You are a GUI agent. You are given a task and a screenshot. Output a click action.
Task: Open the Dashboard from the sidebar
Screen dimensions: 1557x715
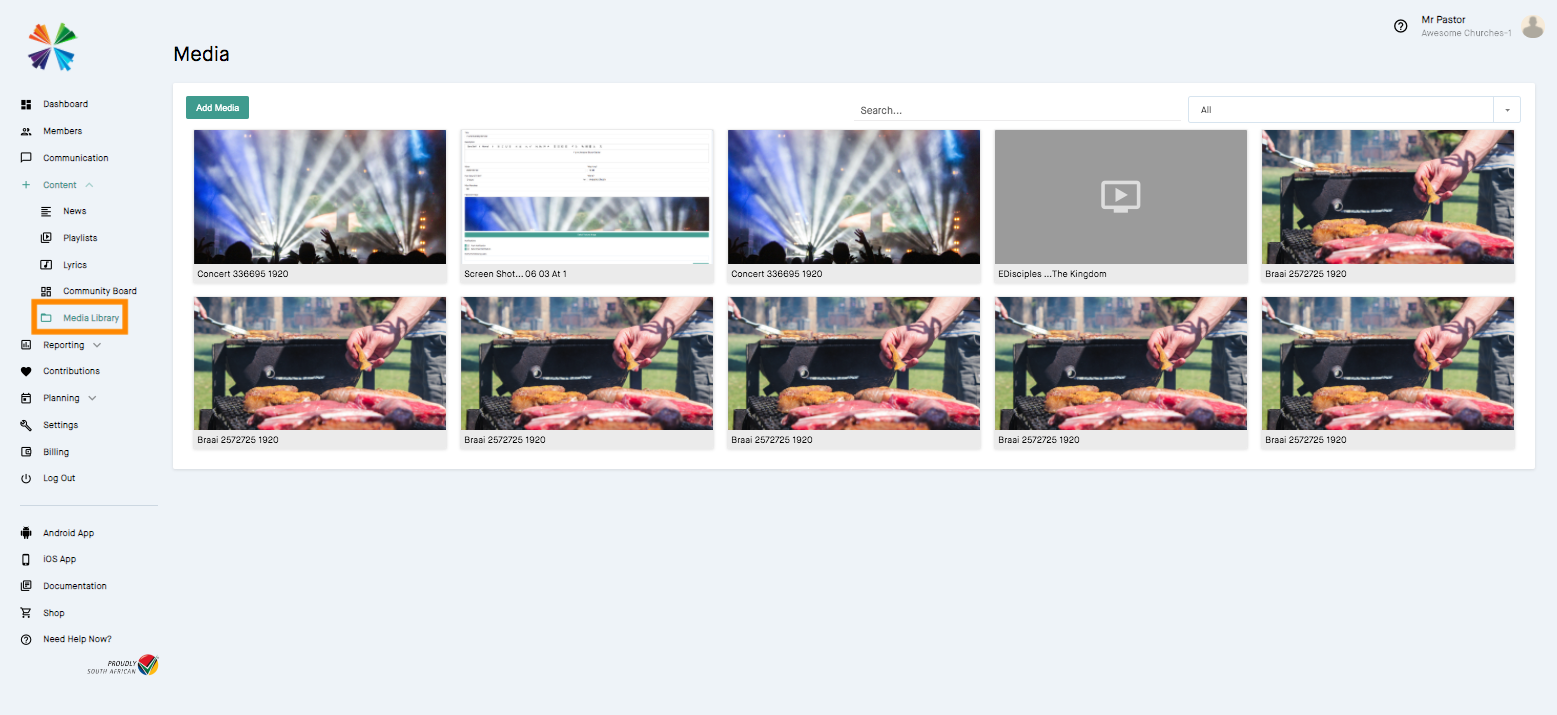(x=25, y=104)
